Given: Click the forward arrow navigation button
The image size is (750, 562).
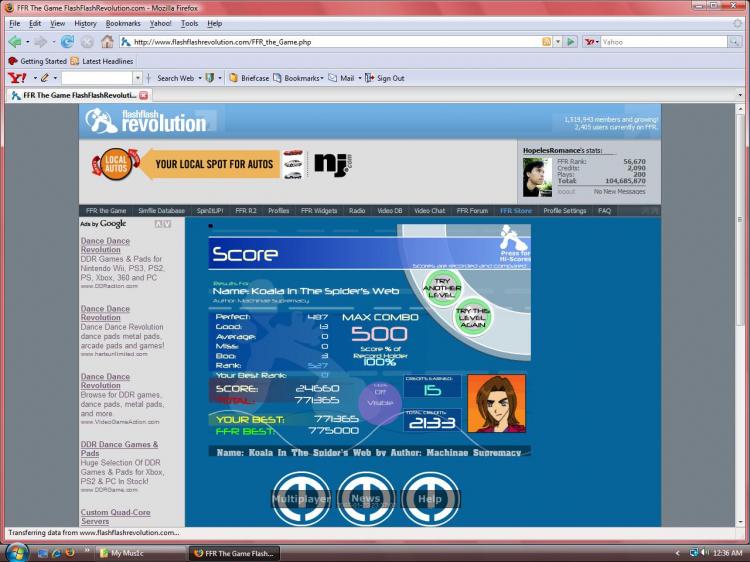Looking at the screenshot, I should (41, 42).
